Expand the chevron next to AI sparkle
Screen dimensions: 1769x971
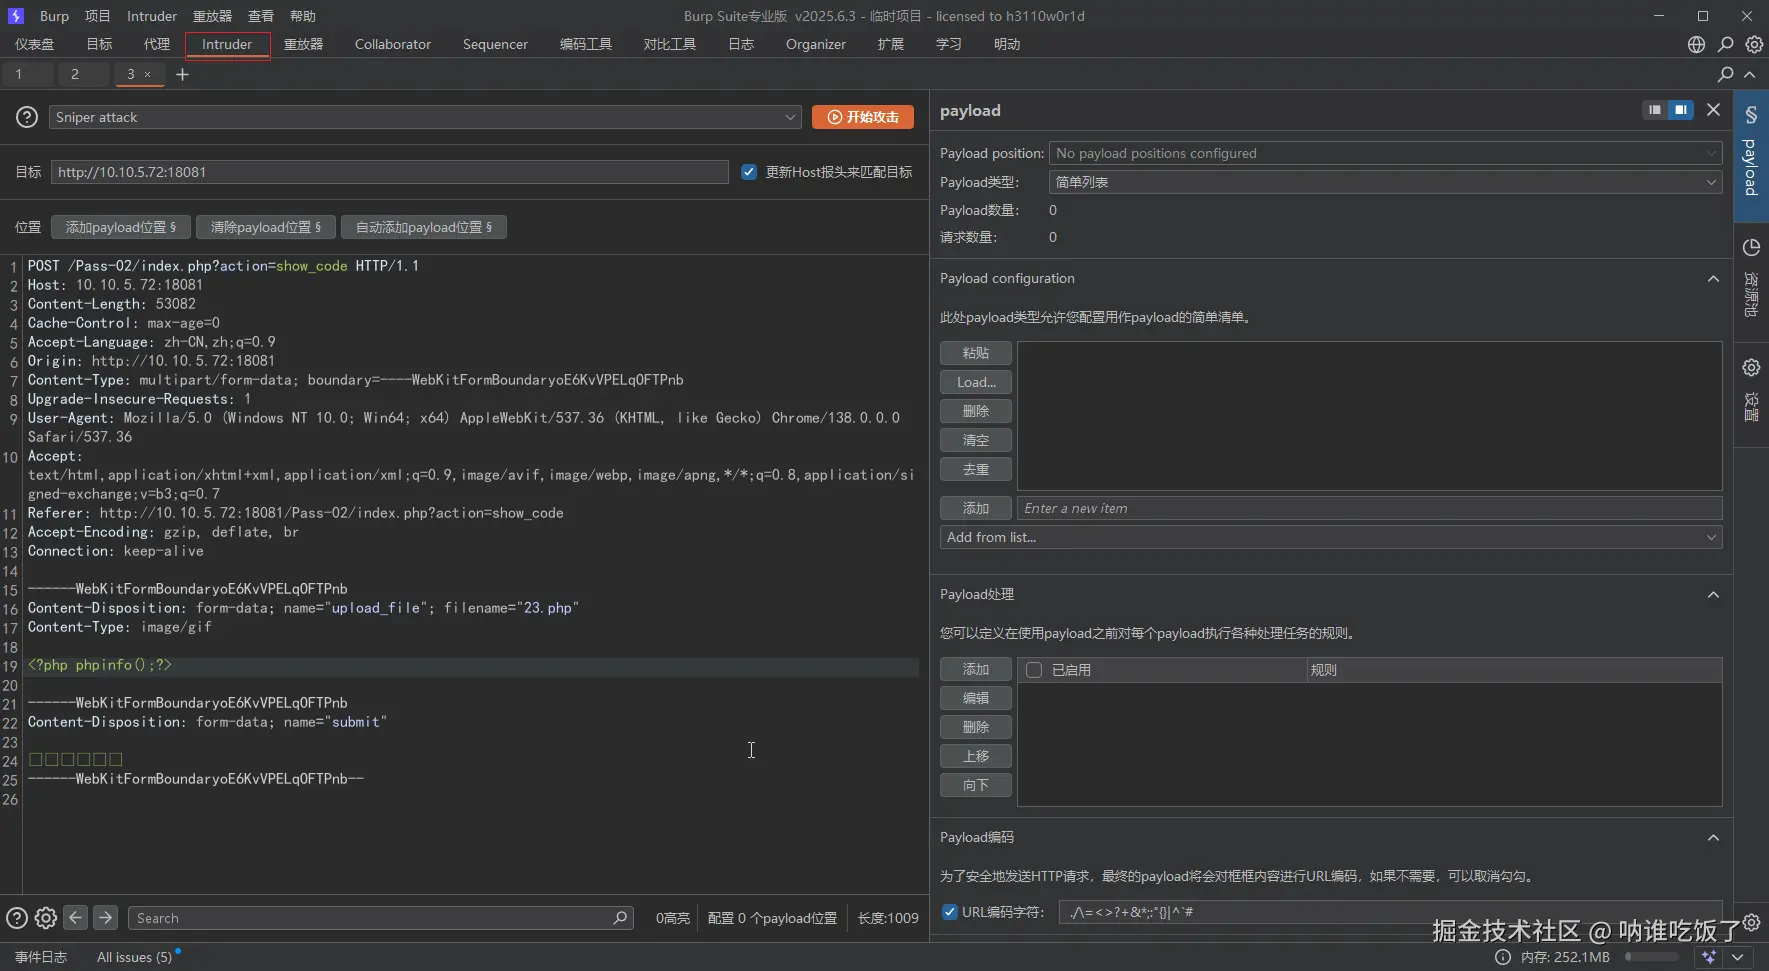(1738, 957)
